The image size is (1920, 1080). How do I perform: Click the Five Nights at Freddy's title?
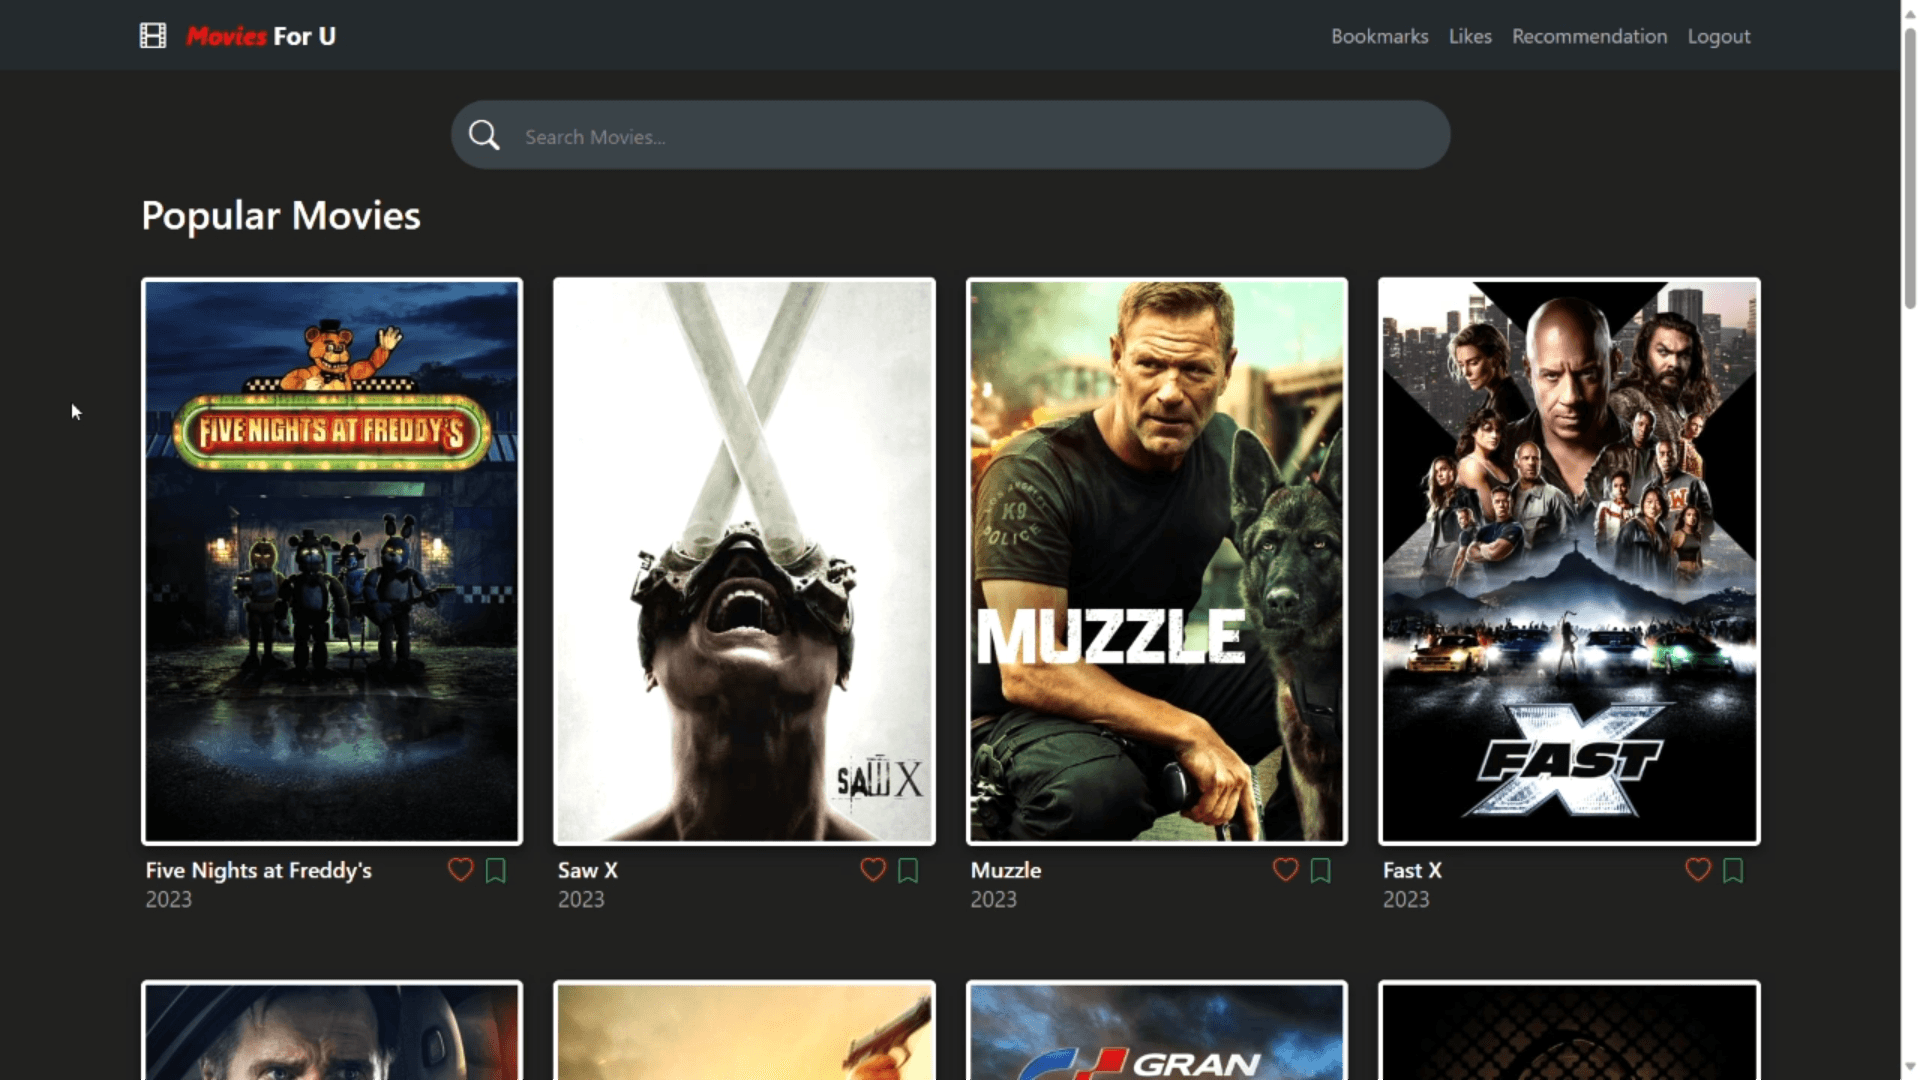click(259, 871)
